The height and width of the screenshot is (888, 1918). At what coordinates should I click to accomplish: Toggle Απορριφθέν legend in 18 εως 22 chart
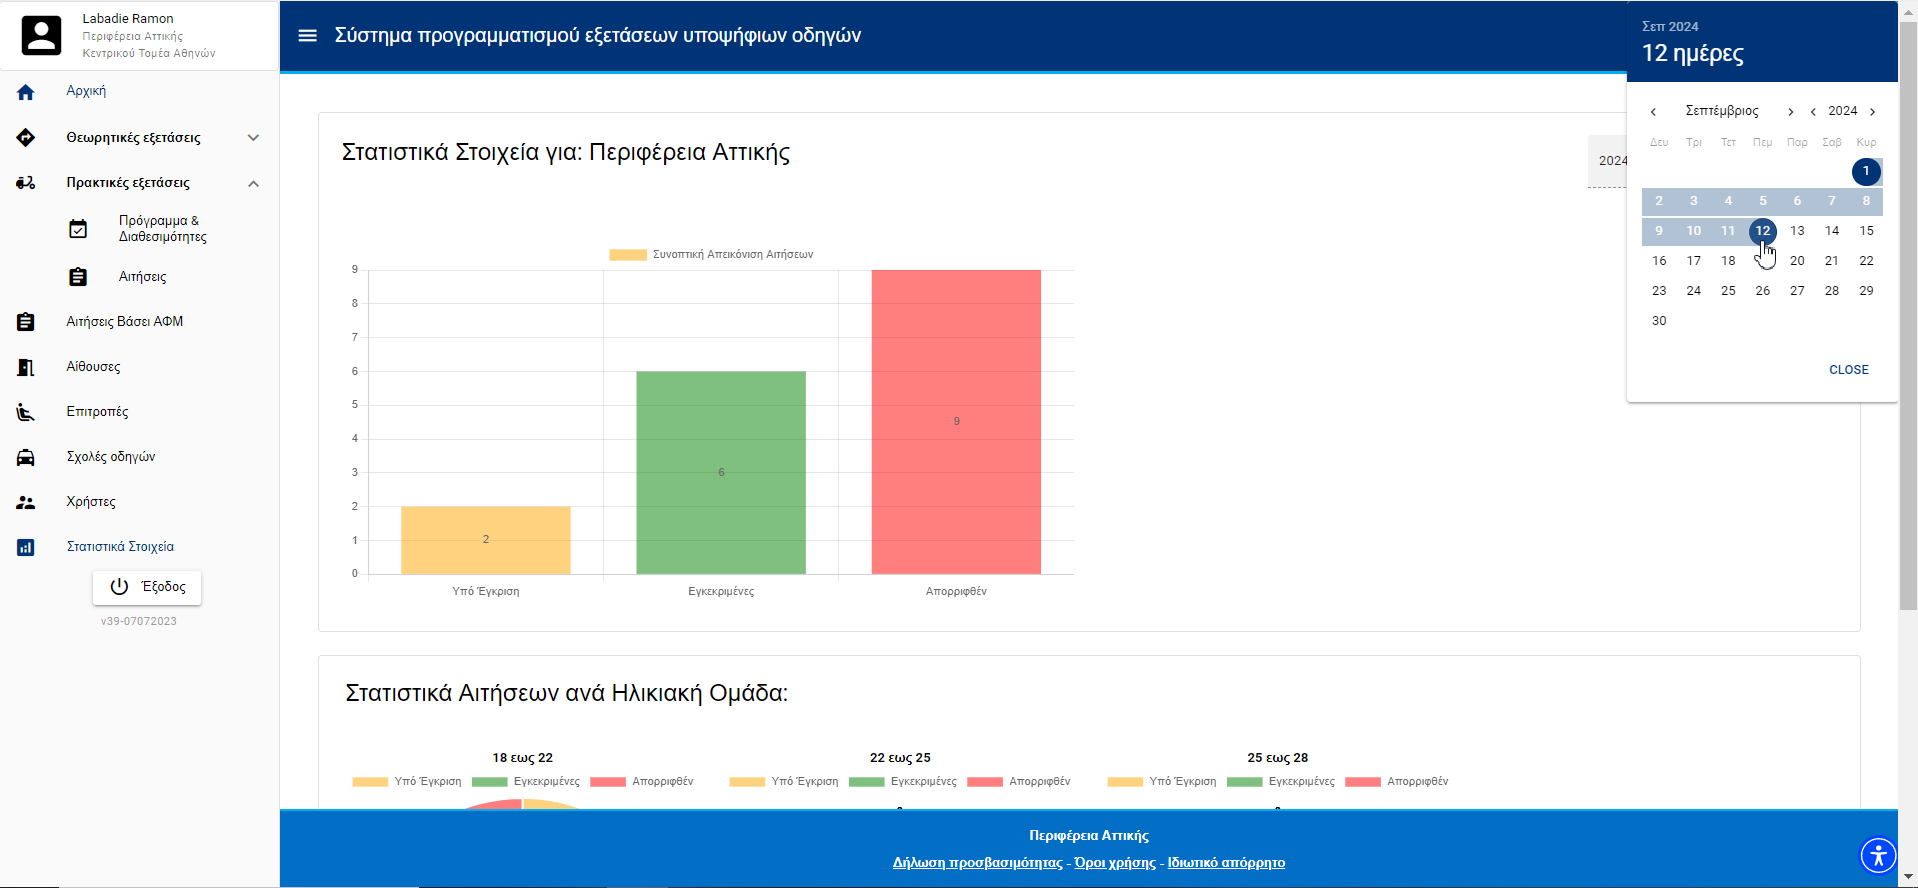642,782
